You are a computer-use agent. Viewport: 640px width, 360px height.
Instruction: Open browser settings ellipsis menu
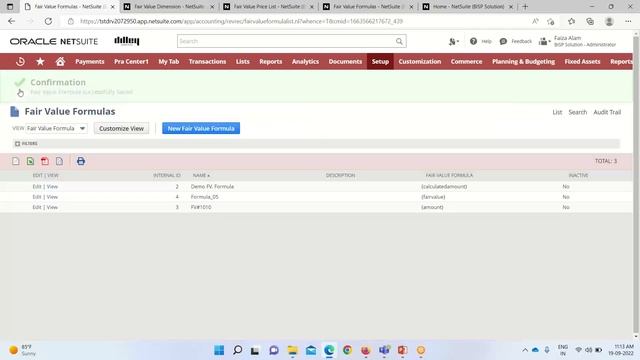point(628,21)
